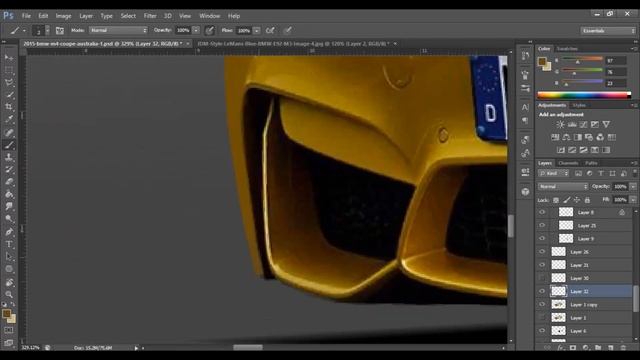Click the Layers panel vertical scrollbar
This screenshot has height=360, width=640.
point(635,298)
